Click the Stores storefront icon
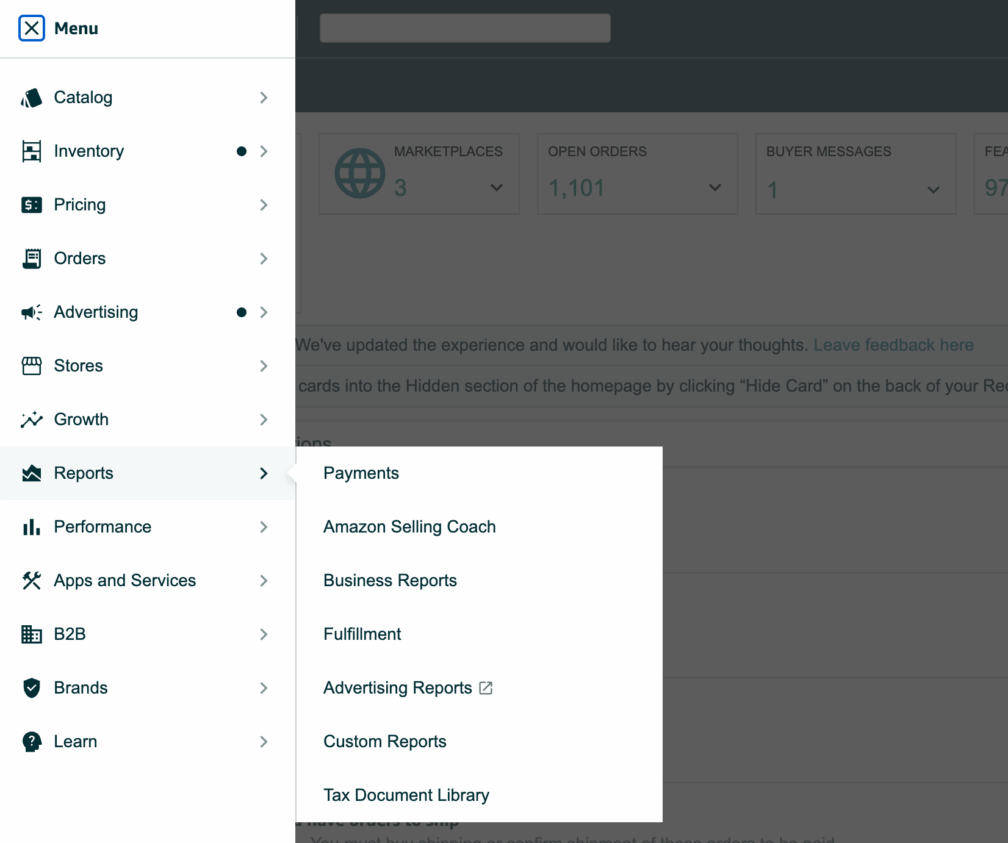This screenshot has height=843, width=1008. pos(32,366)
